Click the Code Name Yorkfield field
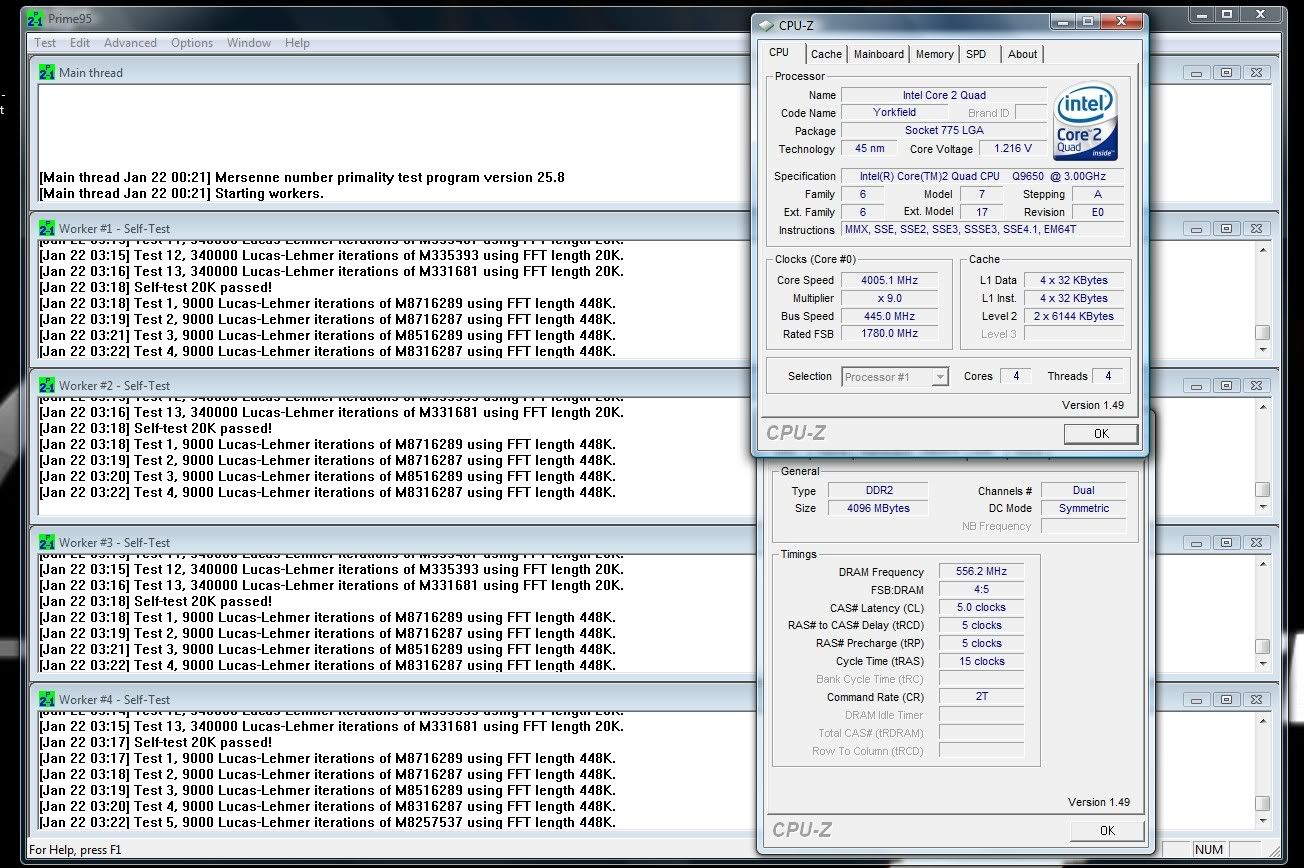This screenshot has width=1304, height=868. tap(894, 112)
